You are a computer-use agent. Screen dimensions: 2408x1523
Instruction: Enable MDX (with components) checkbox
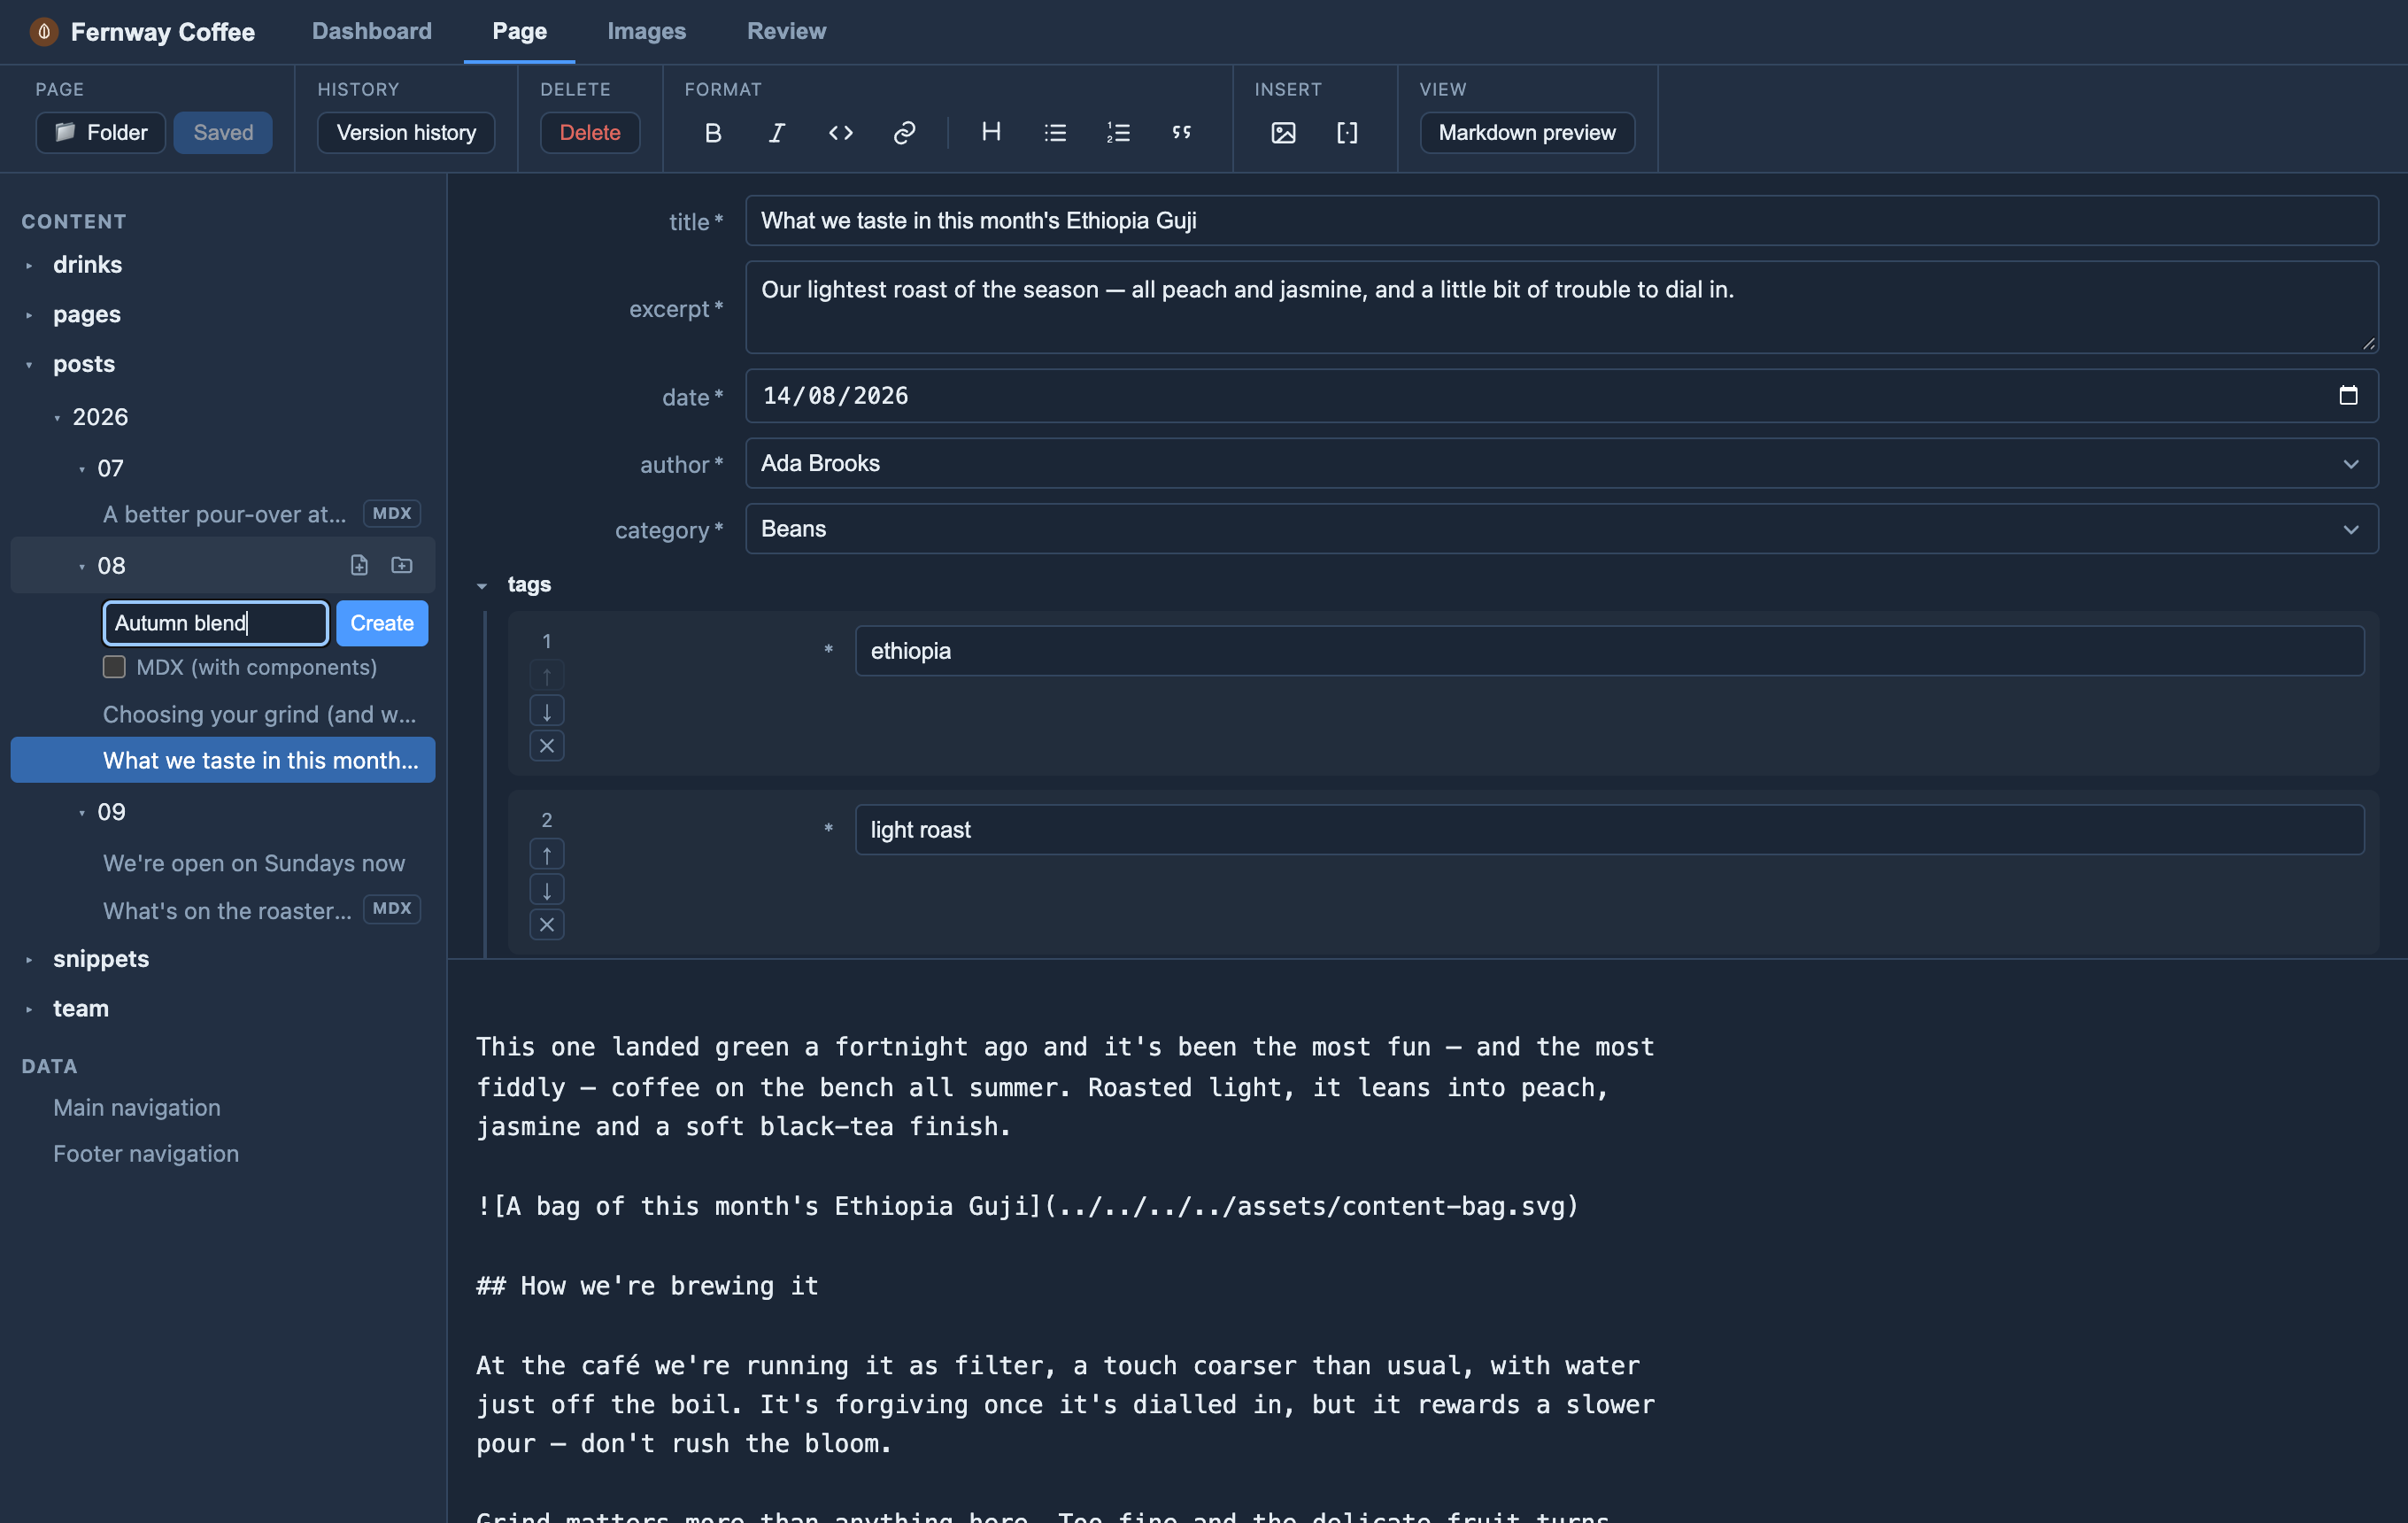click(114, 667)
